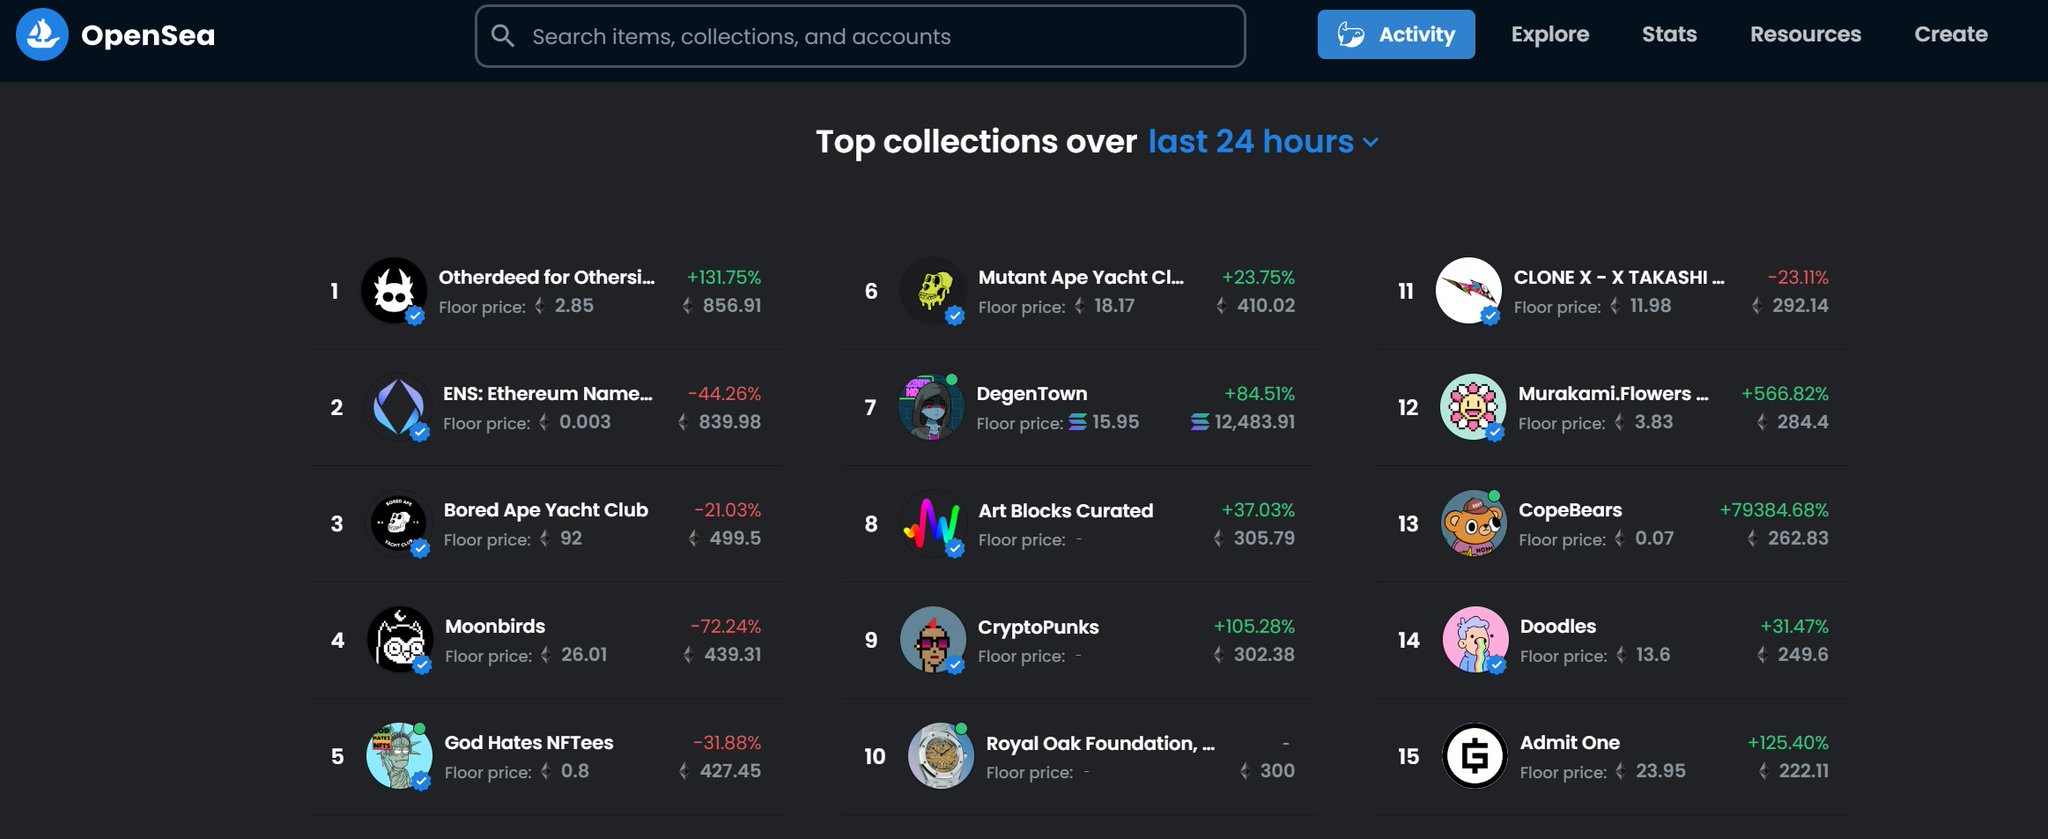Click verified badge on Moonbirds avatar
Screen dimensions: 2048x839
tap(422, 665)
